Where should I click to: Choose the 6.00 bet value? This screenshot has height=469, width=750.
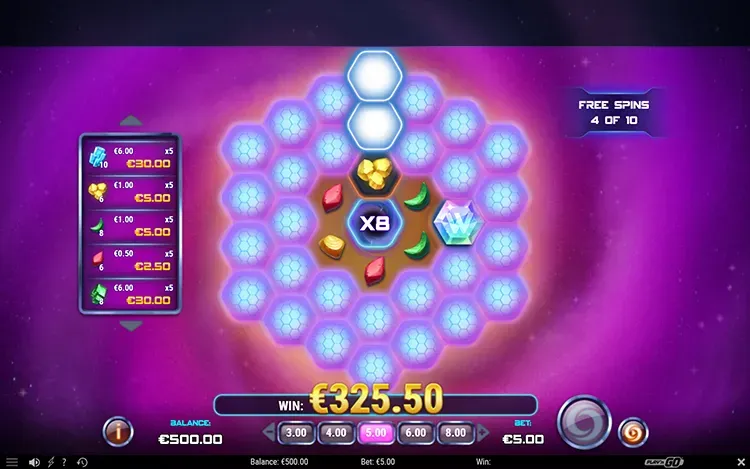pyautogui.click(x=416, y=433)
